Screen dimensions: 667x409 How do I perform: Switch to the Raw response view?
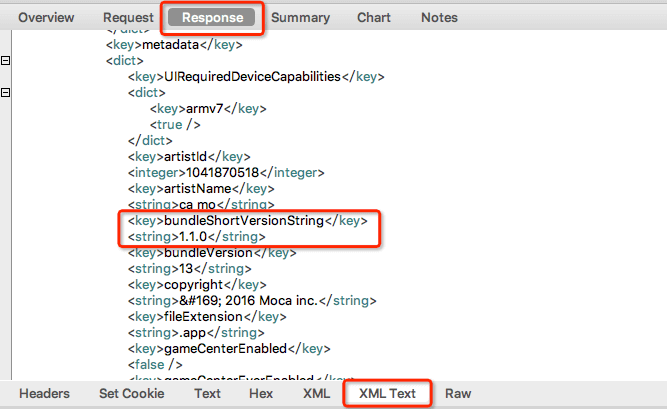tap(458, 394)
